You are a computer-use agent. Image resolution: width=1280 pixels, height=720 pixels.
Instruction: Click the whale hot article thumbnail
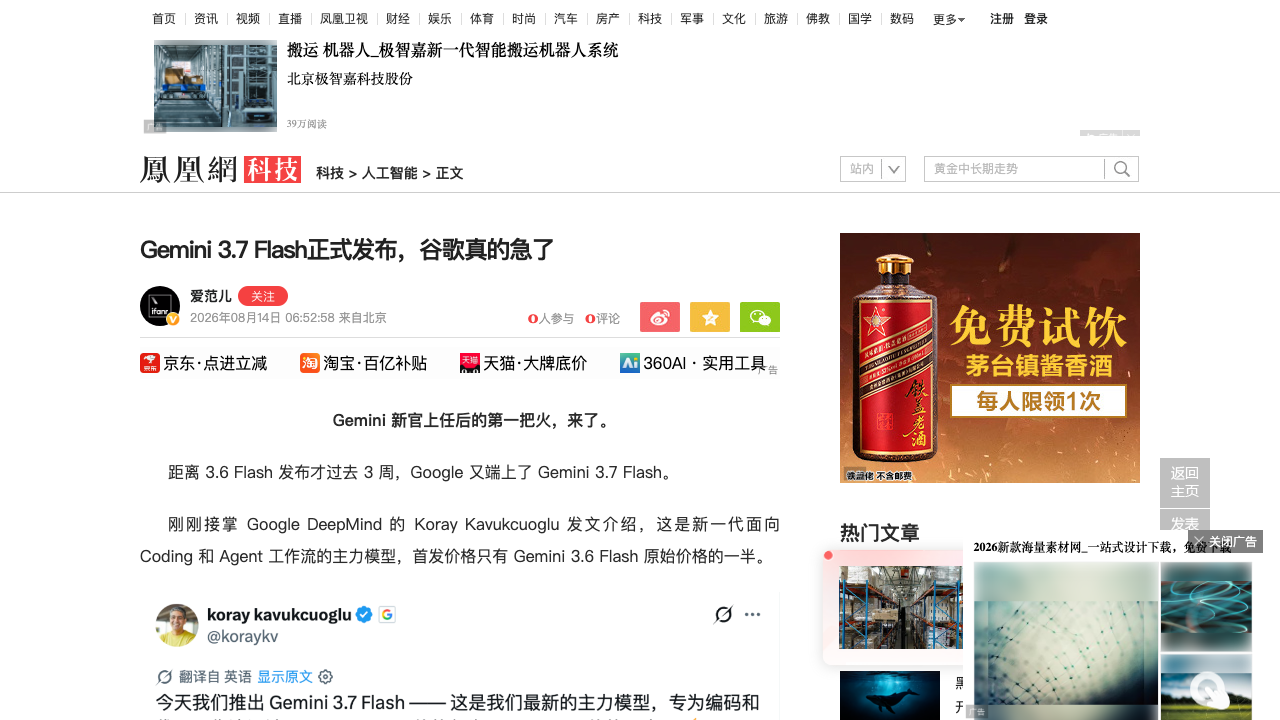point(890,695)
